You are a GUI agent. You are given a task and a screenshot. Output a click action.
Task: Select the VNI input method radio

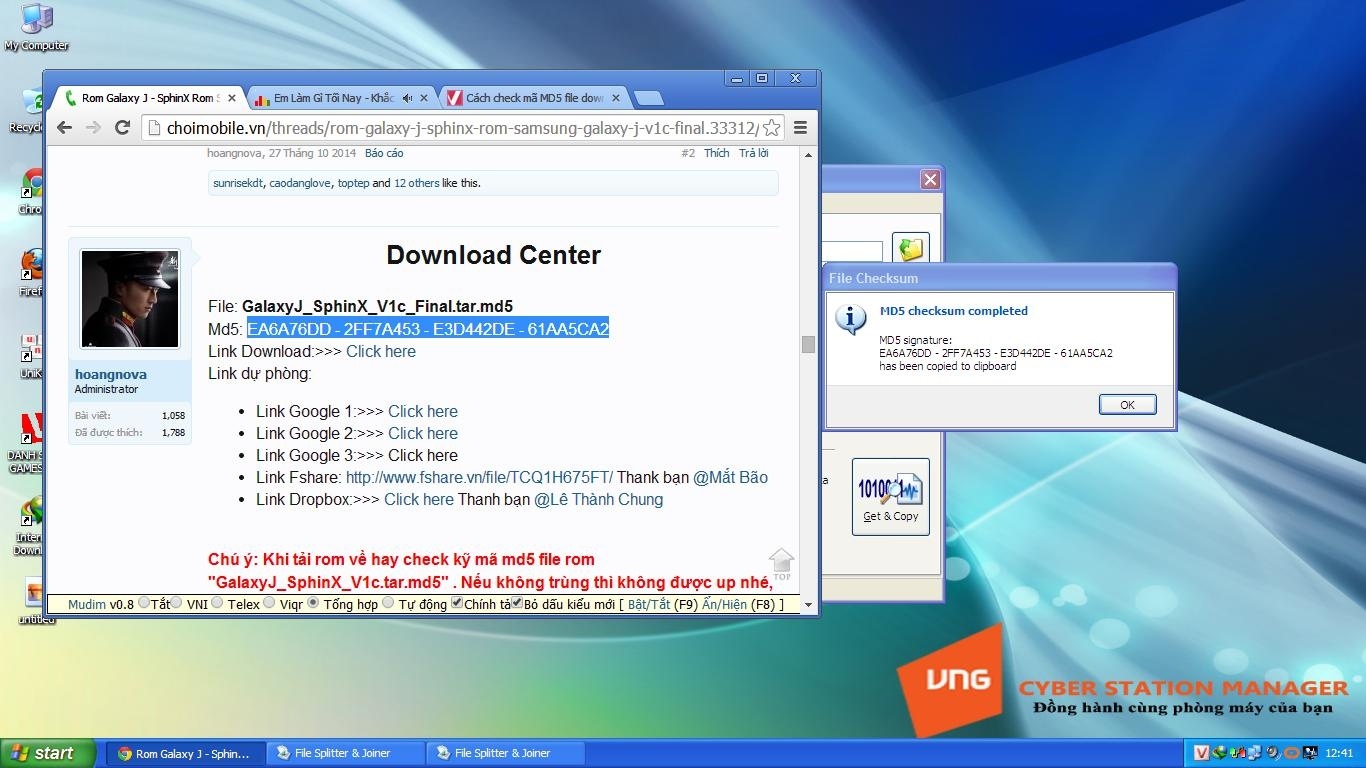point(176,603)
